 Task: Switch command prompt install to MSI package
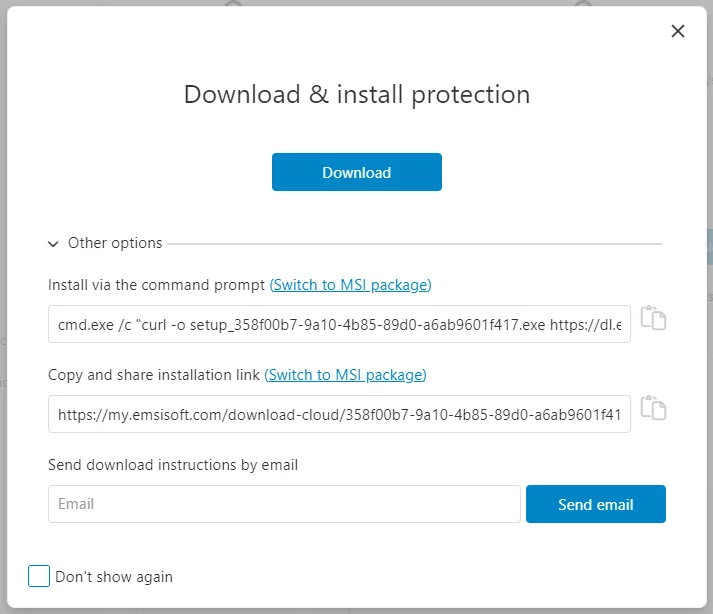click(x=350, y=285)
